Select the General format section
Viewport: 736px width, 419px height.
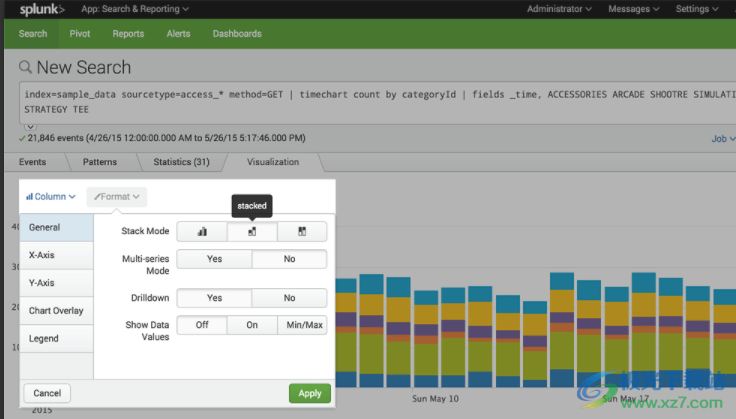tap(56, 228)
